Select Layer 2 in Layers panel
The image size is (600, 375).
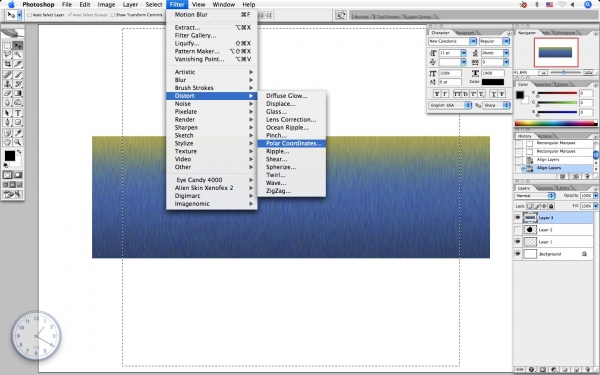[x=557, y=230]
